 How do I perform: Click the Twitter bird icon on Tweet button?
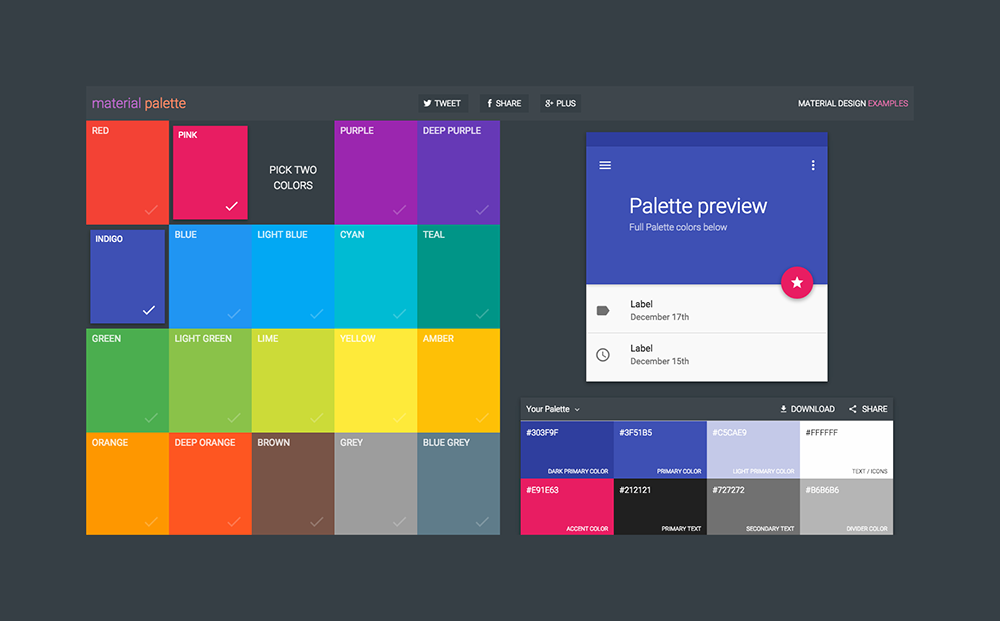(426, 103)
